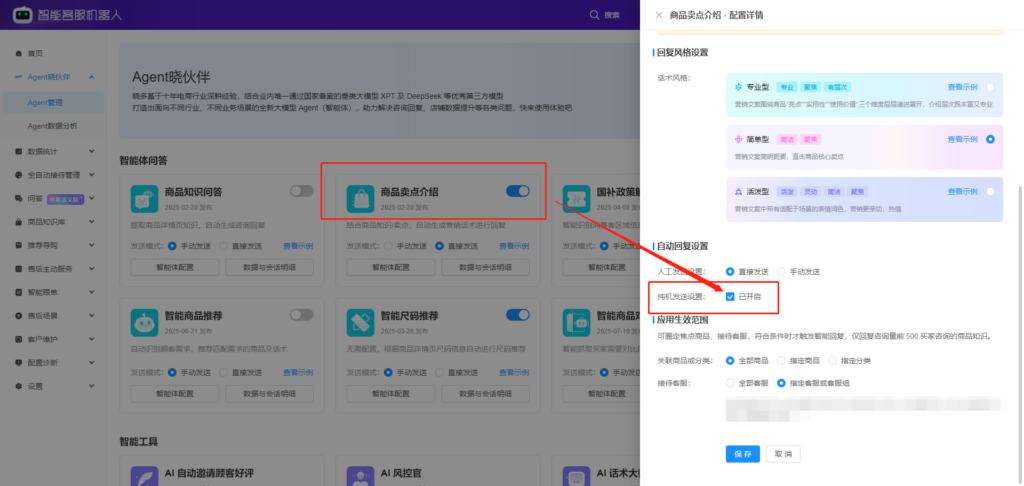Click the blue 保存 button
Screen dimensions: 1024x486
point(743,454)
